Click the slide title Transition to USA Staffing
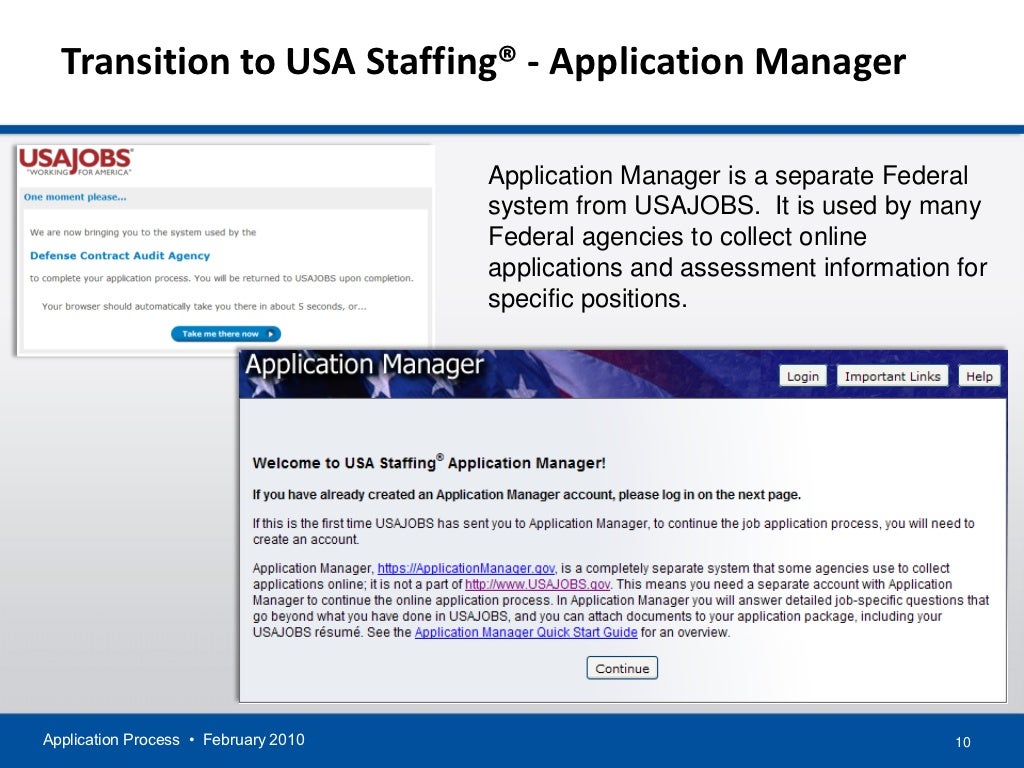The width and height of the screenshot is (1024, 768). tap(483, 61)
